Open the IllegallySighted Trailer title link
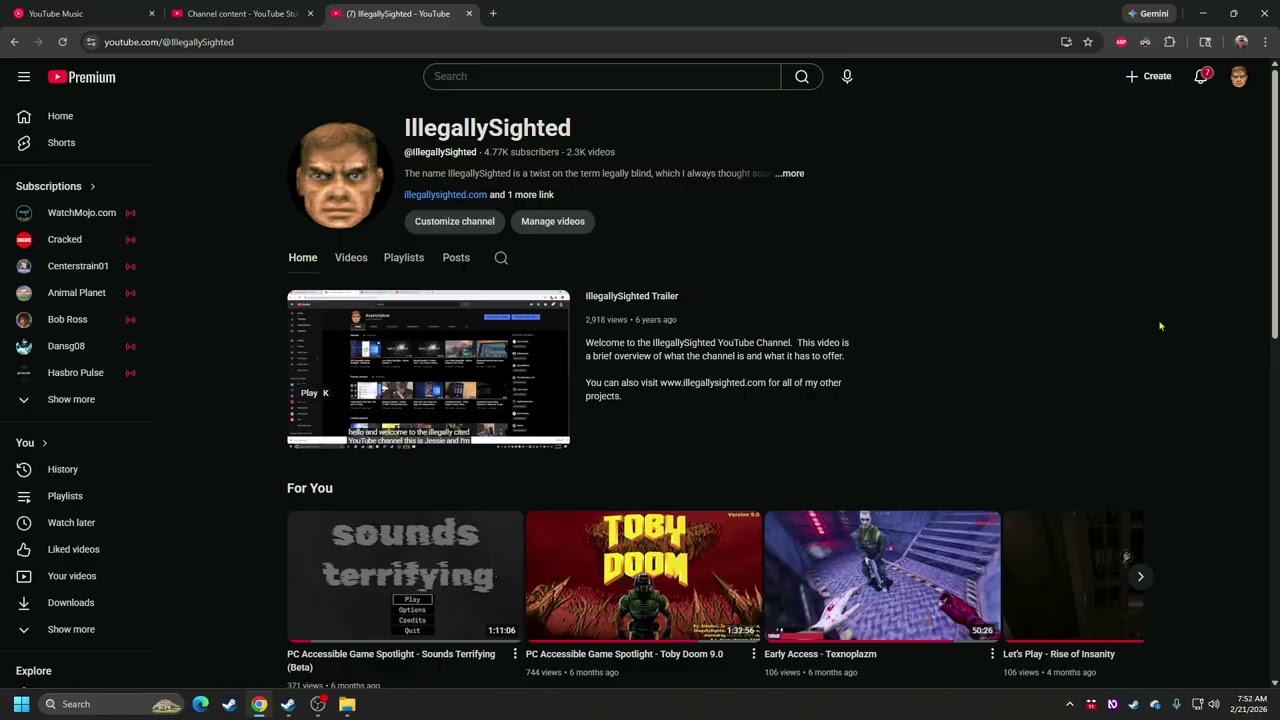The width and height of the screenshot is (1280, 720). coord(632,297)
